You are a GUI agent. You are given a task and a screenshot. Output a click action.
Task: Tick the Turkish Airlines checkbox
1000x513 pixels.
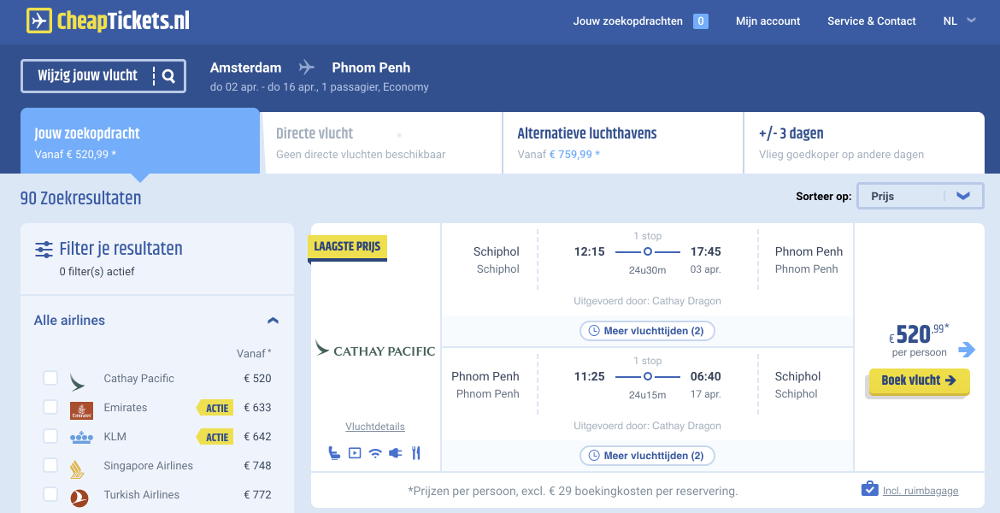coord(50,494)
